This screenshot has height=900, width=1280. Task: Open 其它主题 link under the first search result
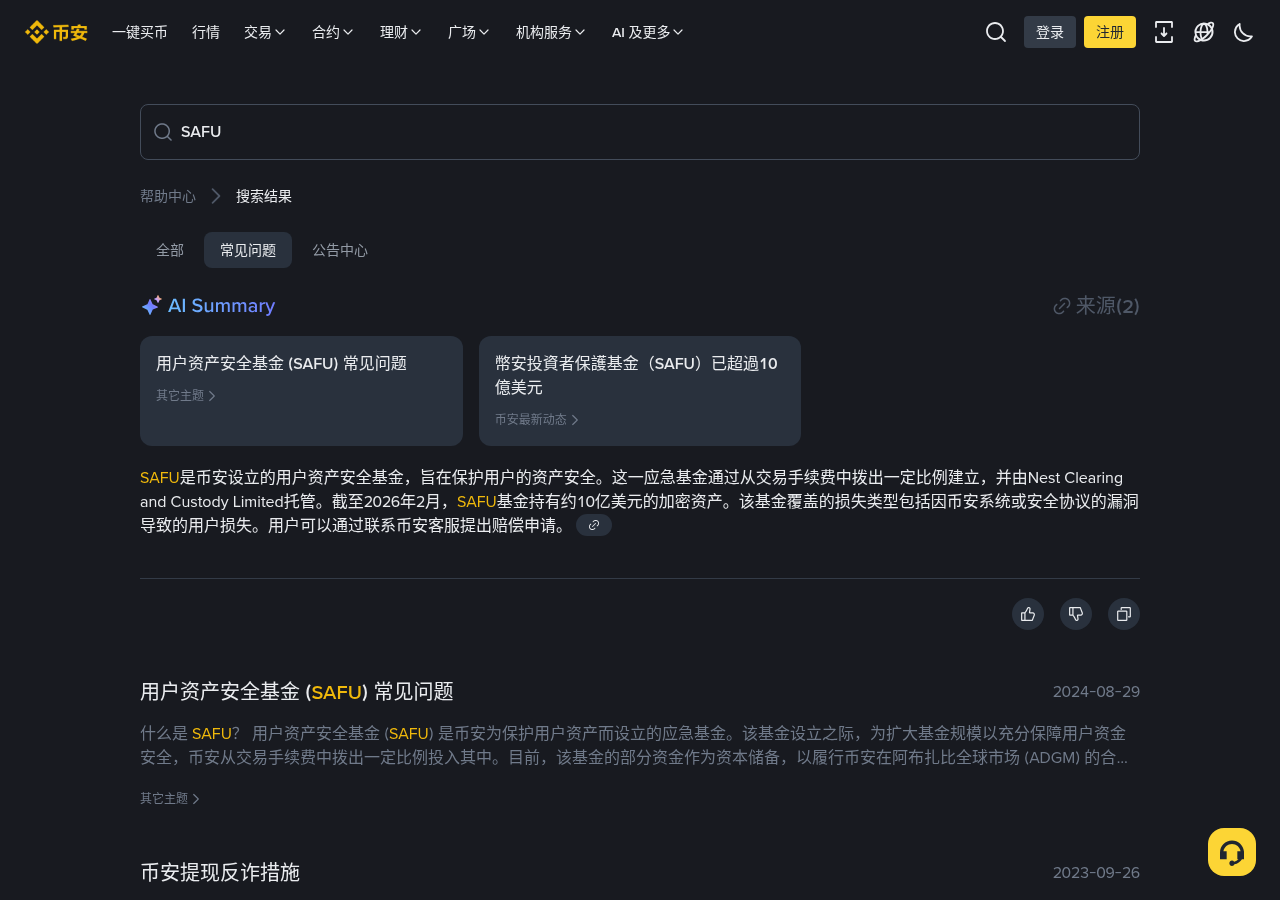[170, 798]
